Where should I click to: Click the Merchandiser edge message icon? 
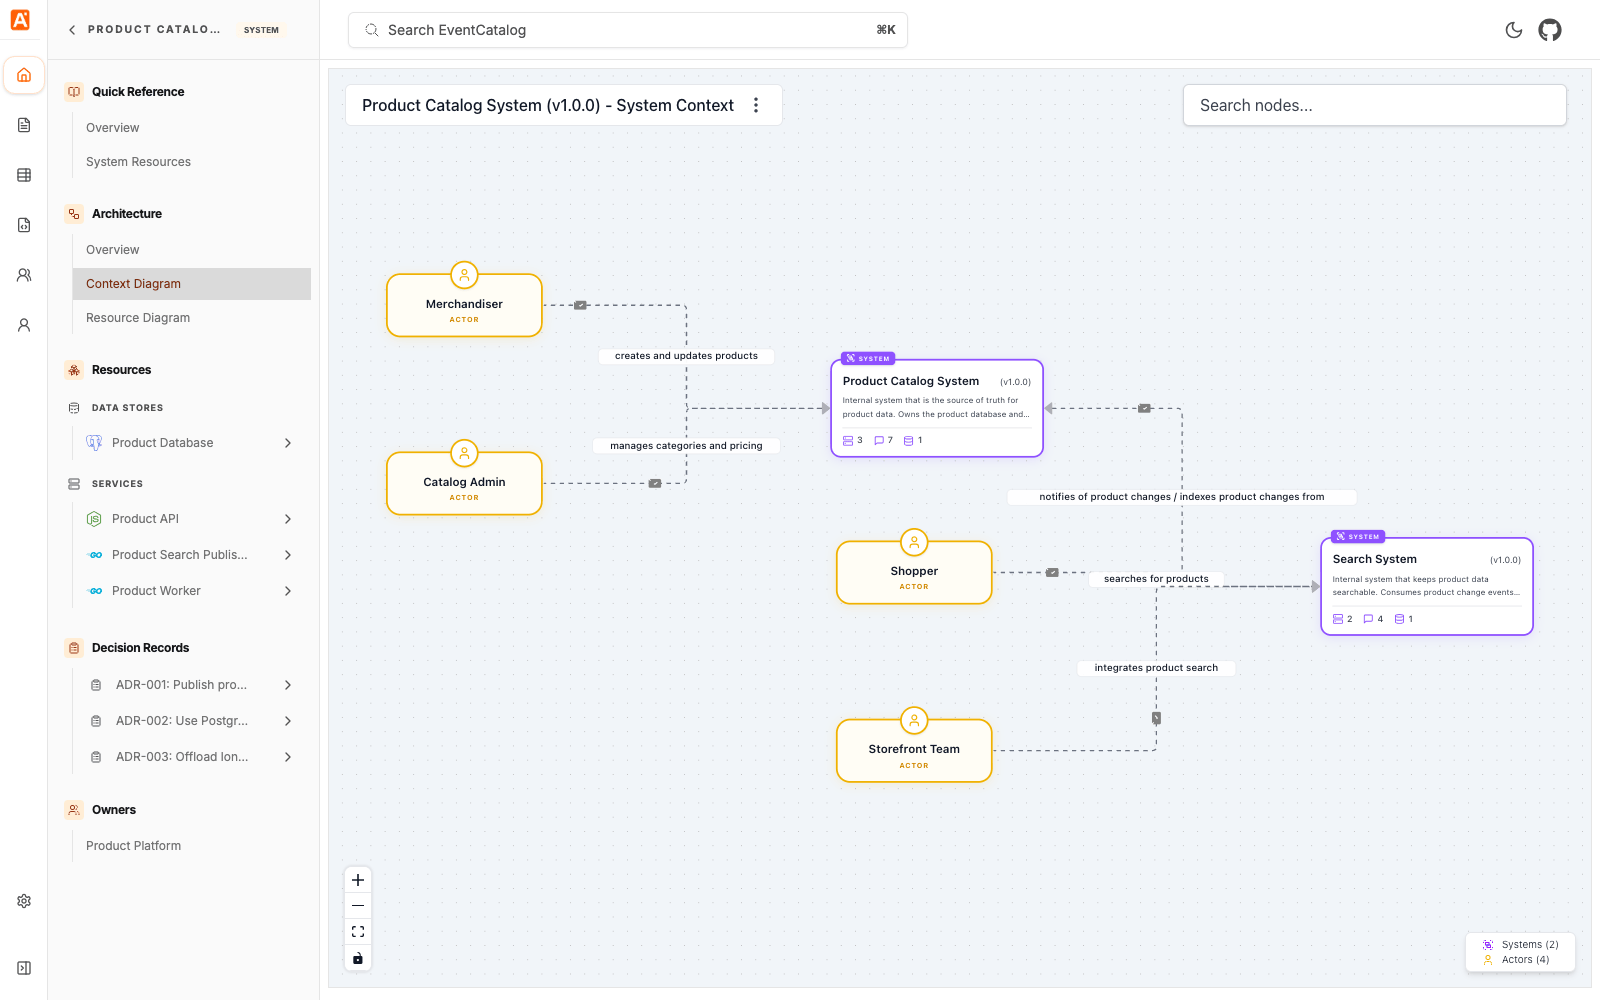point(580,305)
